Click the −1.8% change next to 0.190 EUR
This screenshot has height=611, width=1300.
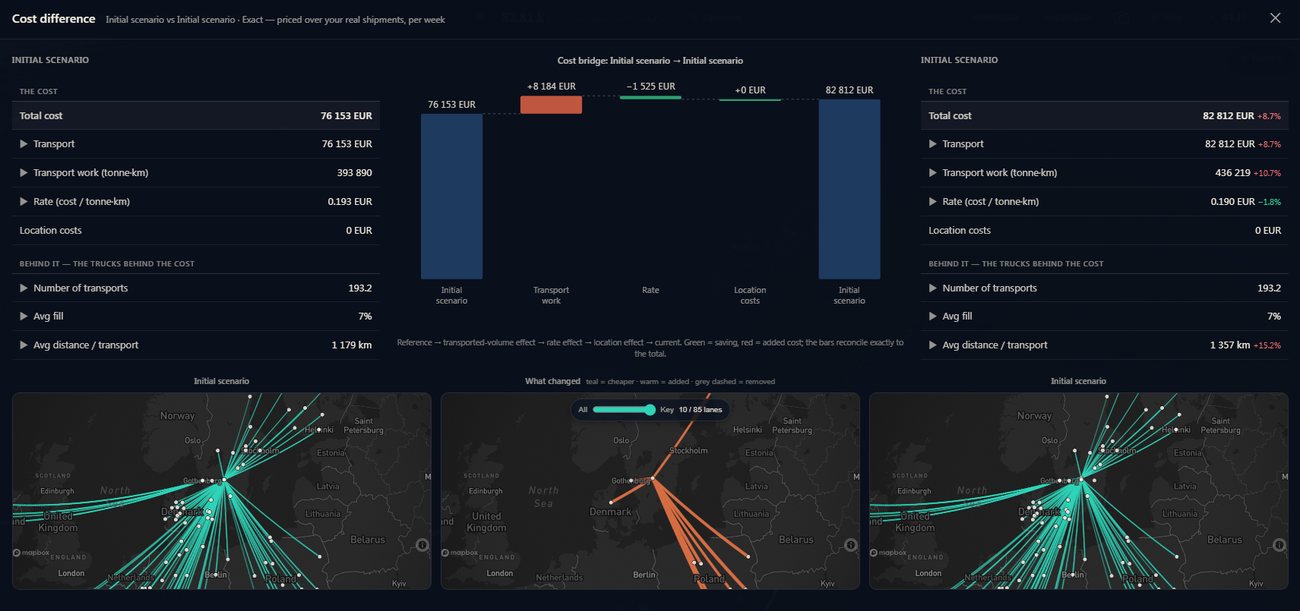(1269, 202)
